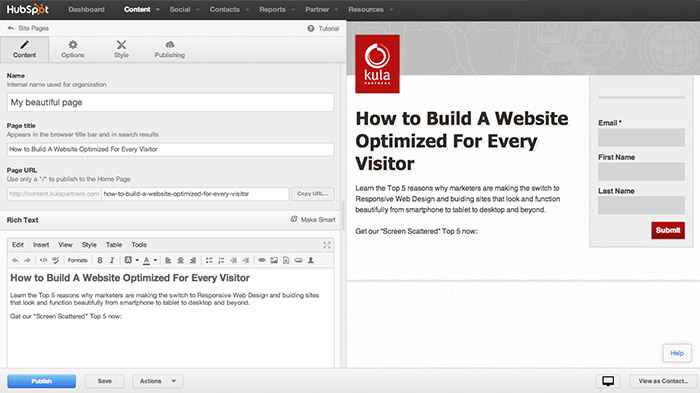Run the spell check icon
The height and width of the screenshot is (393, 700).
[x=56, y=260]
